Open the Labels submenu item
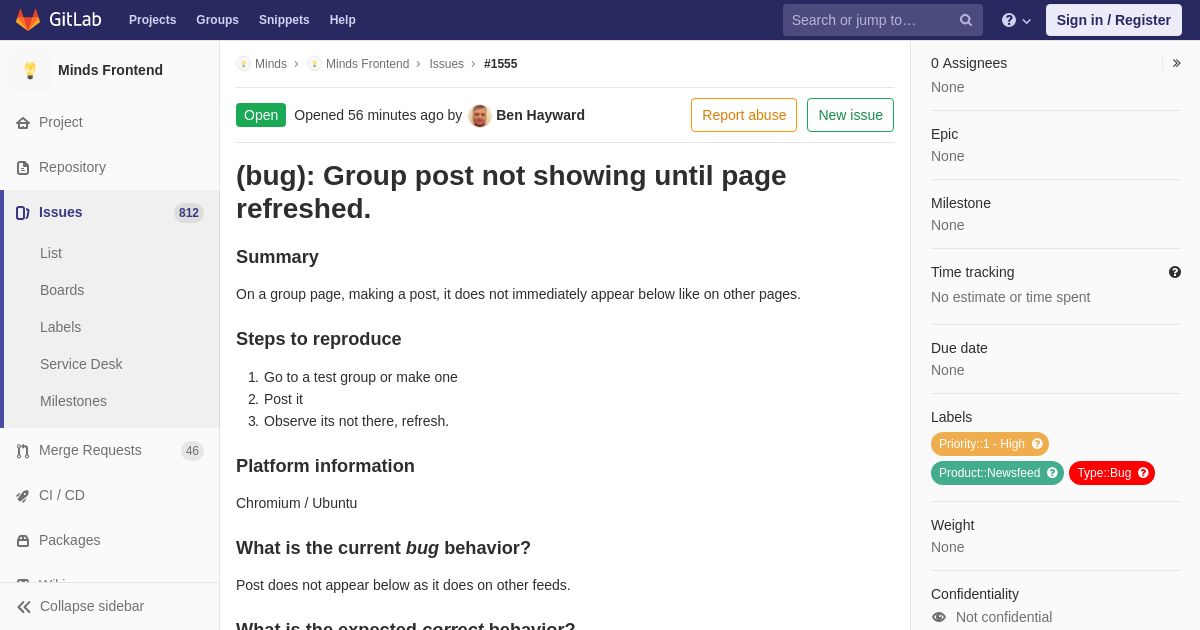Viewport: 1200px width, 630px height. pos(60,327)
